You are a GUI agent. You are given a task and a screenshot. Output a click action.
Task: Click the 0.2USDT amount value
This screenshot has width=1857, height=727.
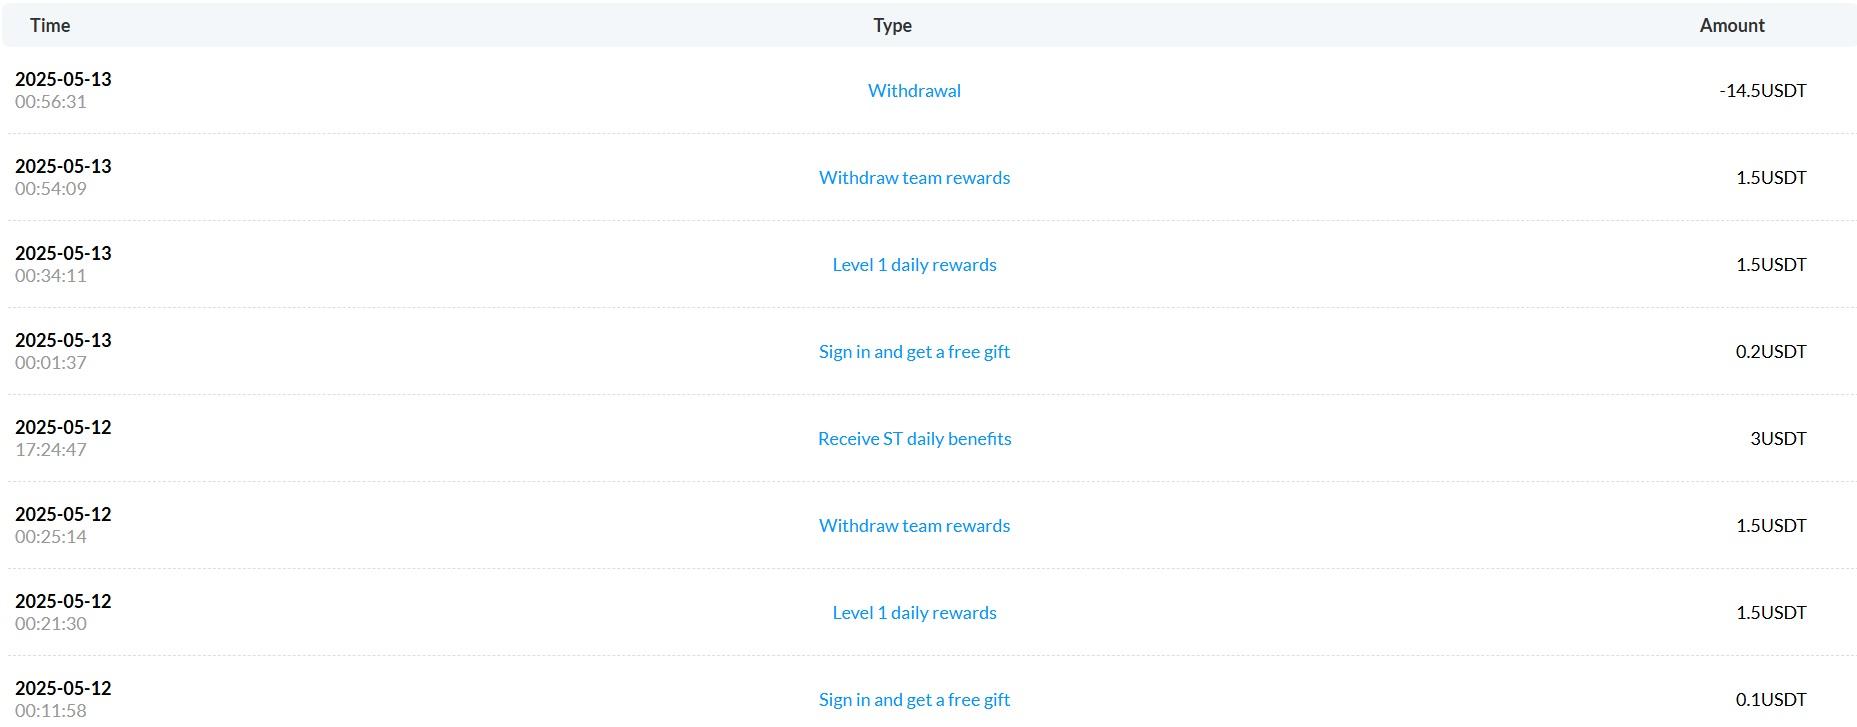point(1771,351)
